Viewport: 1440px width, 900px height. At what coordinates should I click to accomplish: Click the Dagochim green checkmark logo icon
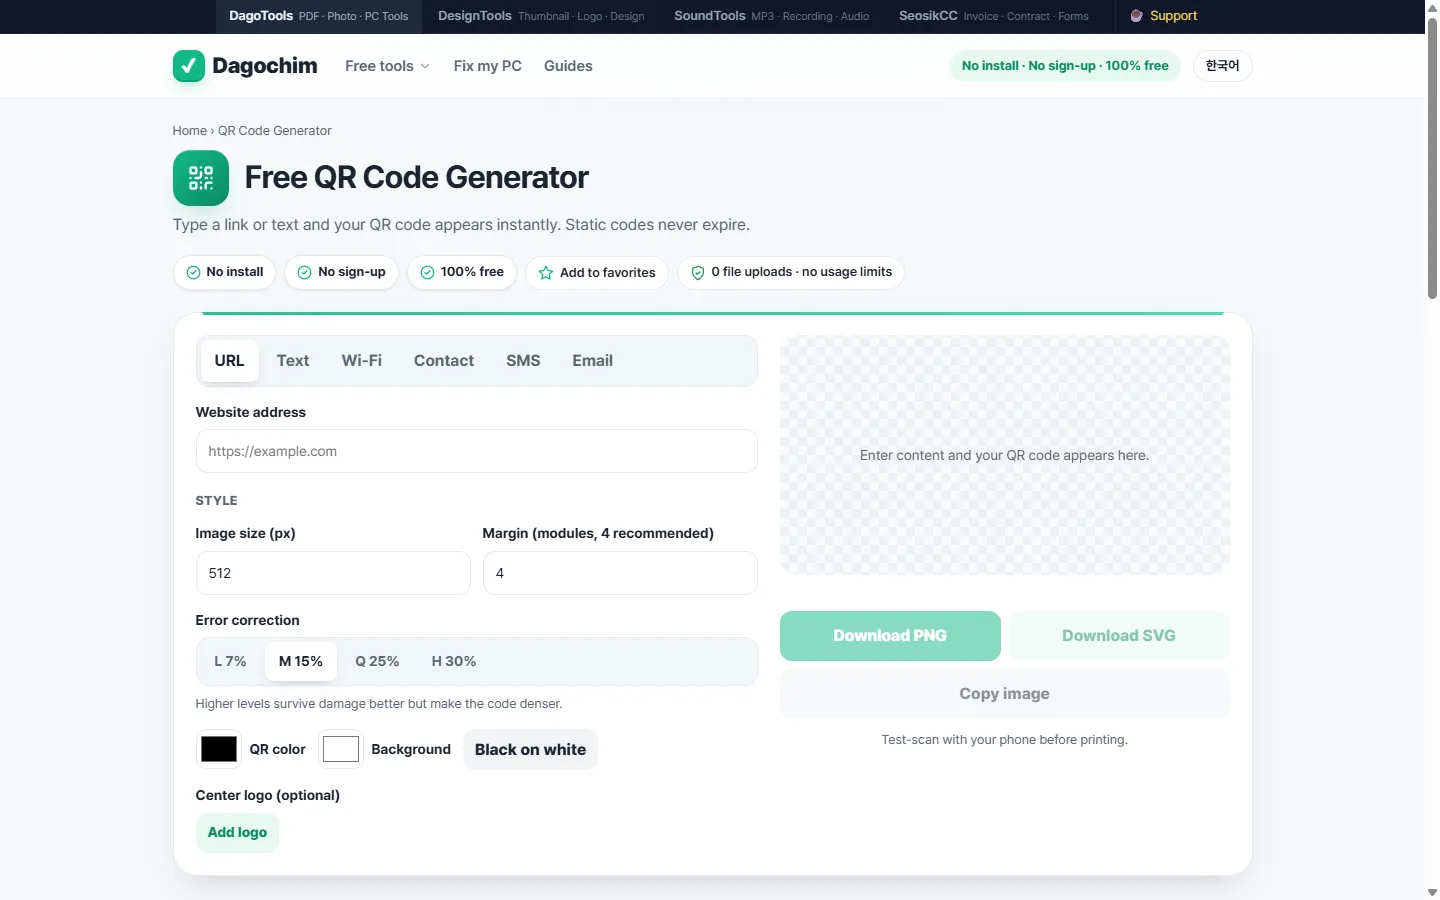189,66
